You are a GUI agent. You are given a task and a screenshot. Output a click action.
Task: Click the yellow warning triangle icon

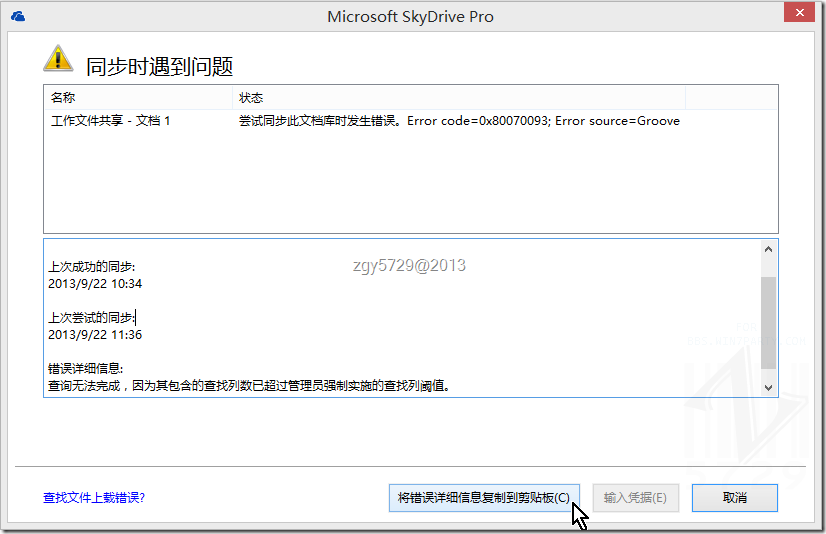[x=58, y=58]
